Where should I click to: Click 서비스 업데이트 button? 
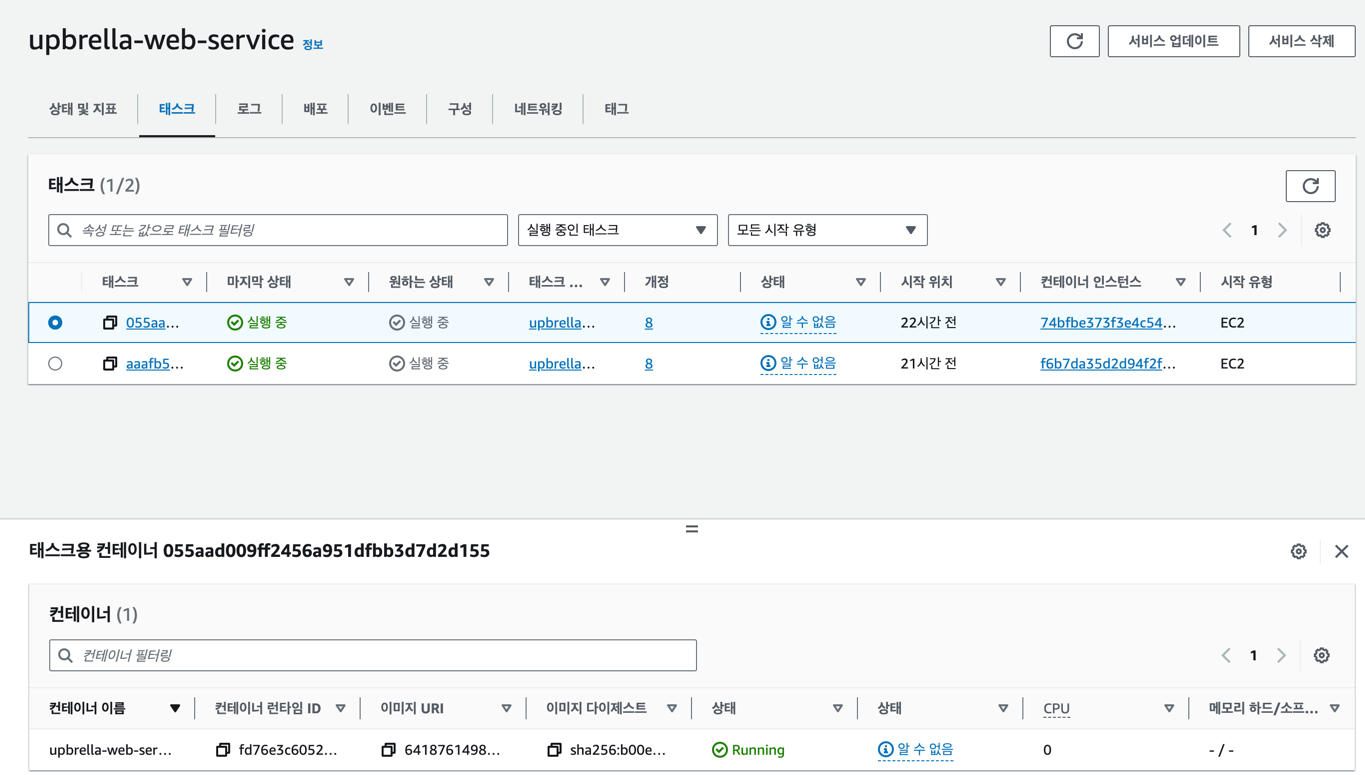1173,41
